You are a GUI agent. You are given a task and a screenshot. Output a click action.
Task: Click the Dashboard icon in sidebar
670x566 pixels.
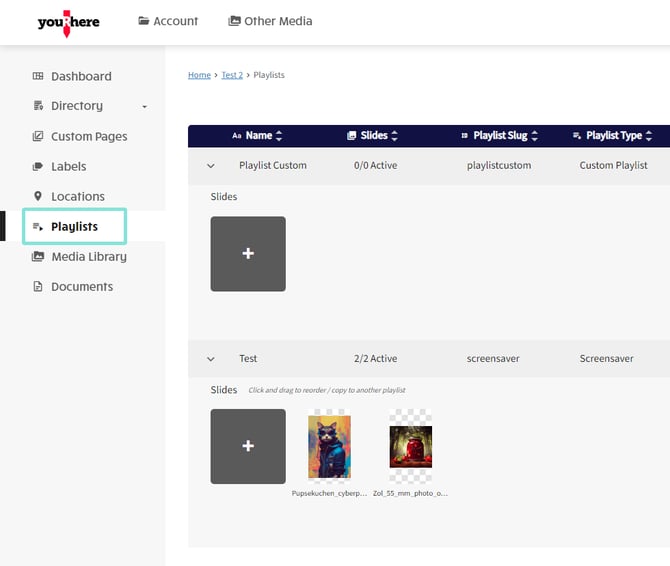pos(38,76)
